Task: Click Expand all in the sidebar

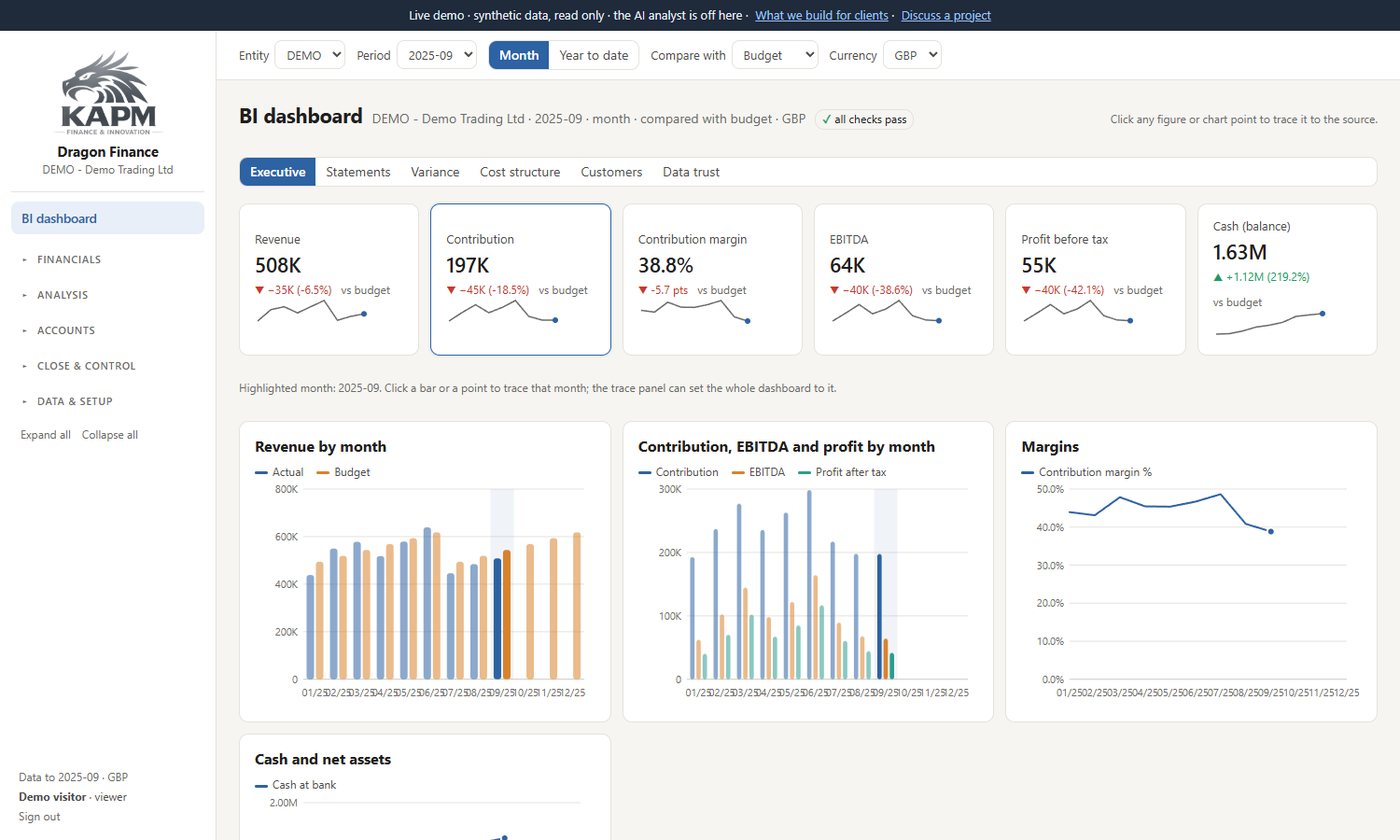Action: tap(46, 435)
